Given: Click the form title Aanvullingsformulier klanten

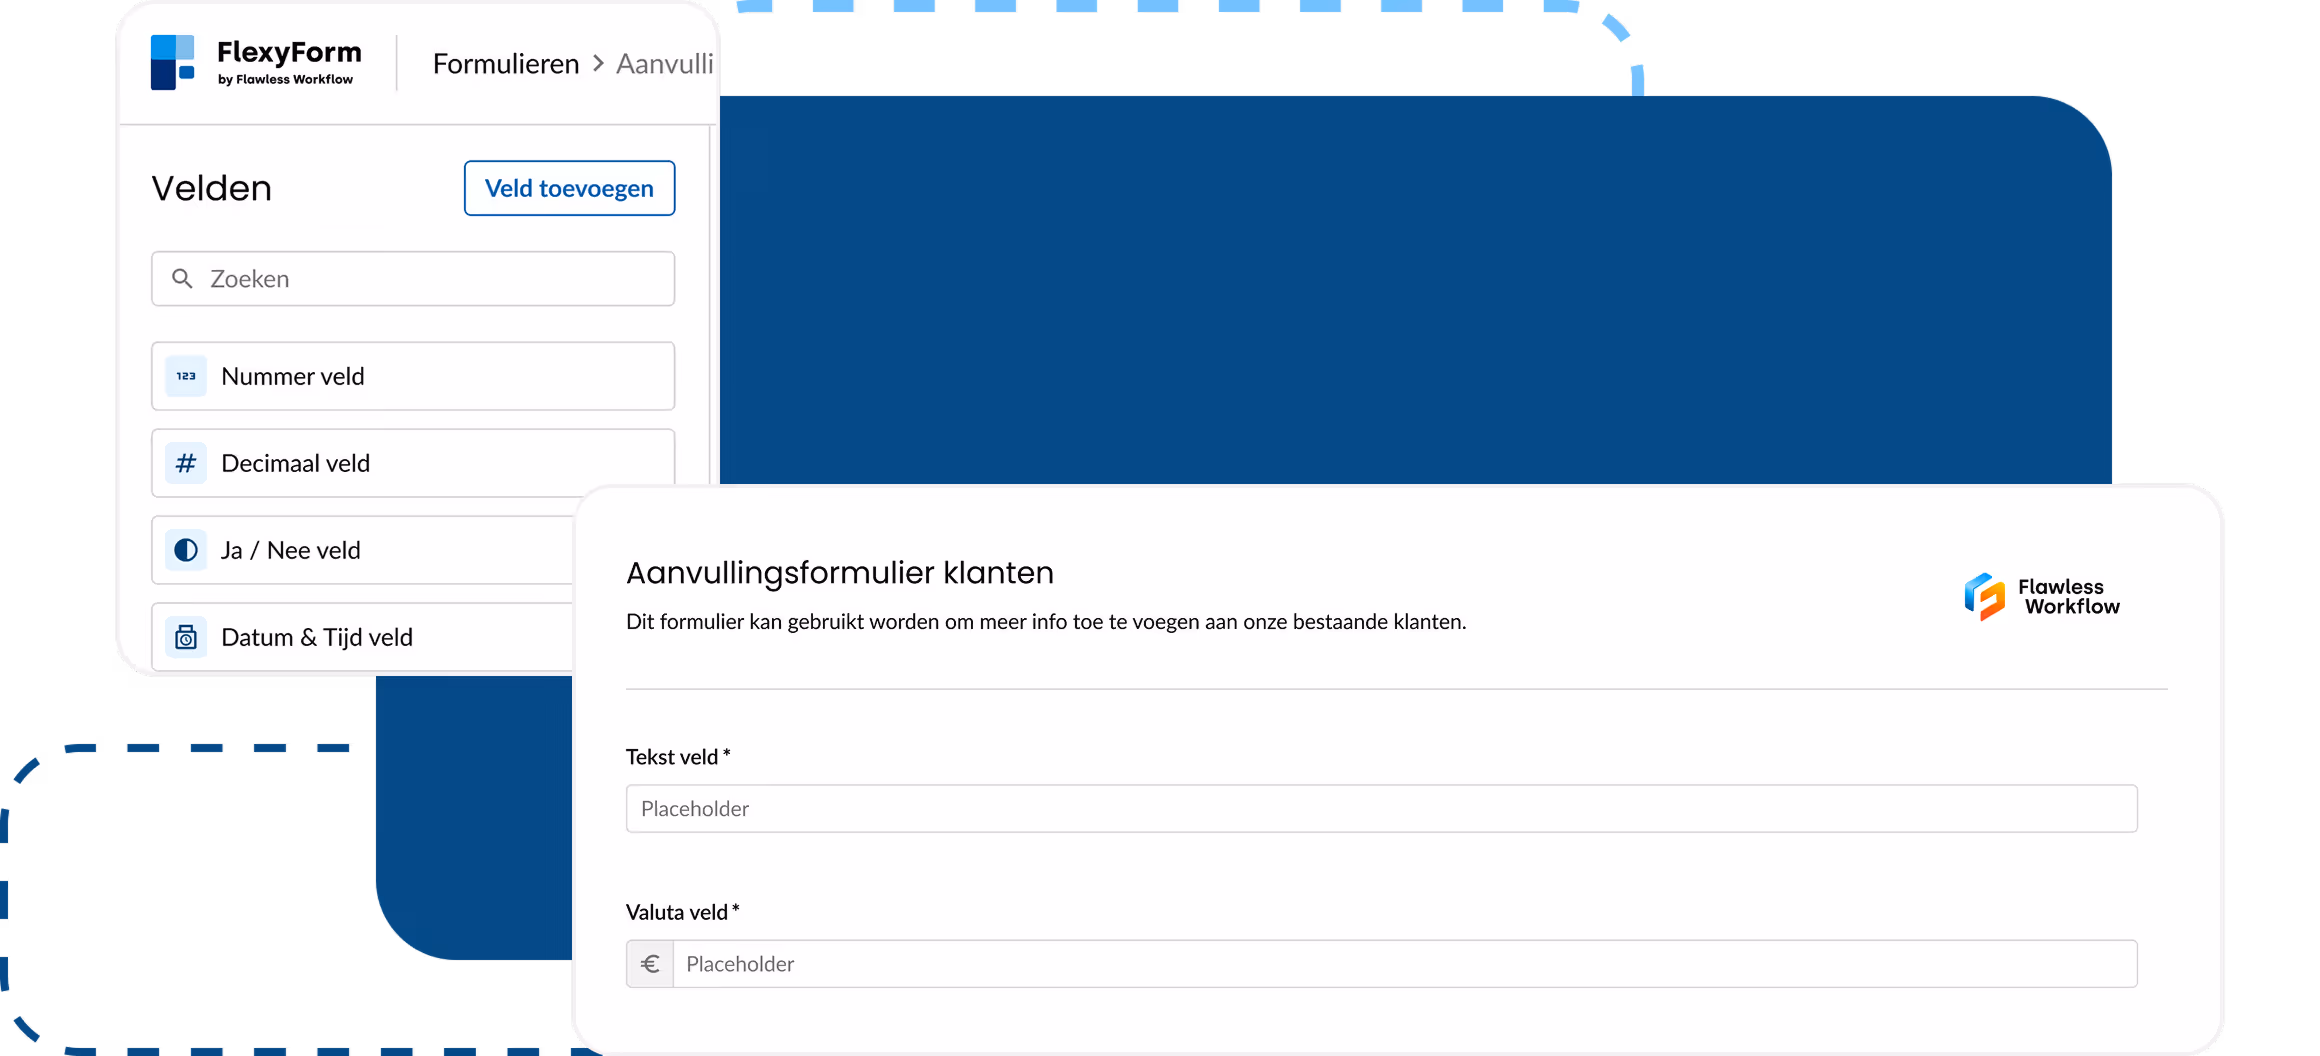Looking at the screenshot, I should [839, 572].
